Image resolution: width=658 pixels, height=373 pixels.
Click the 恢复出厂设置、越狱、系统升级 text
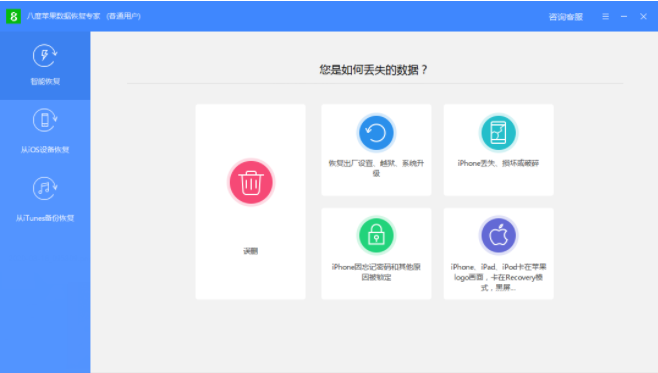pos(376,168)
